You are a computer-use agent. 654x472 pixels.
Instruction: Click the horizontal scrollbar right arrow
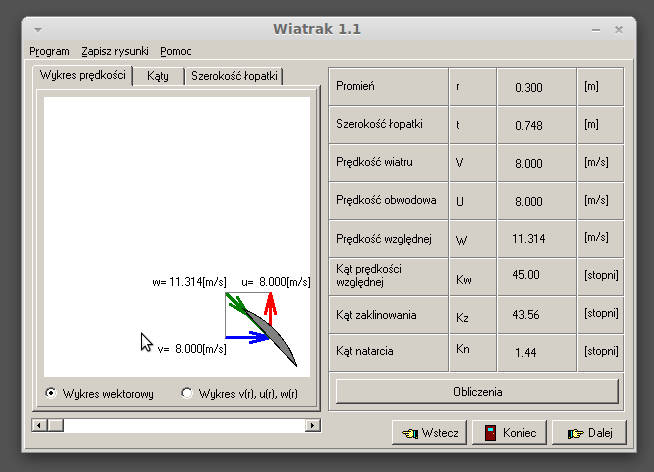click(312, 425)
